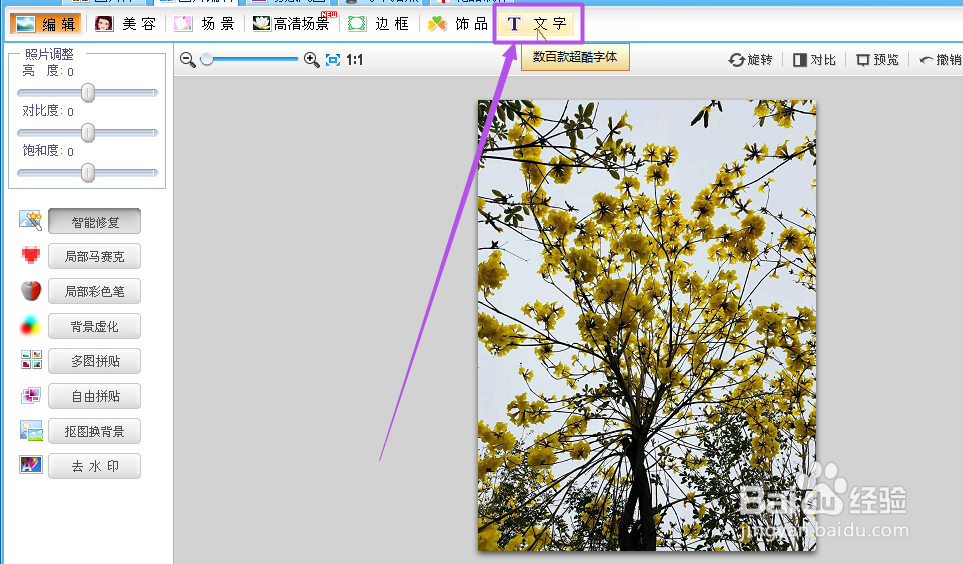Click the 局部马赛克 mosaic button

pos(95,256)
